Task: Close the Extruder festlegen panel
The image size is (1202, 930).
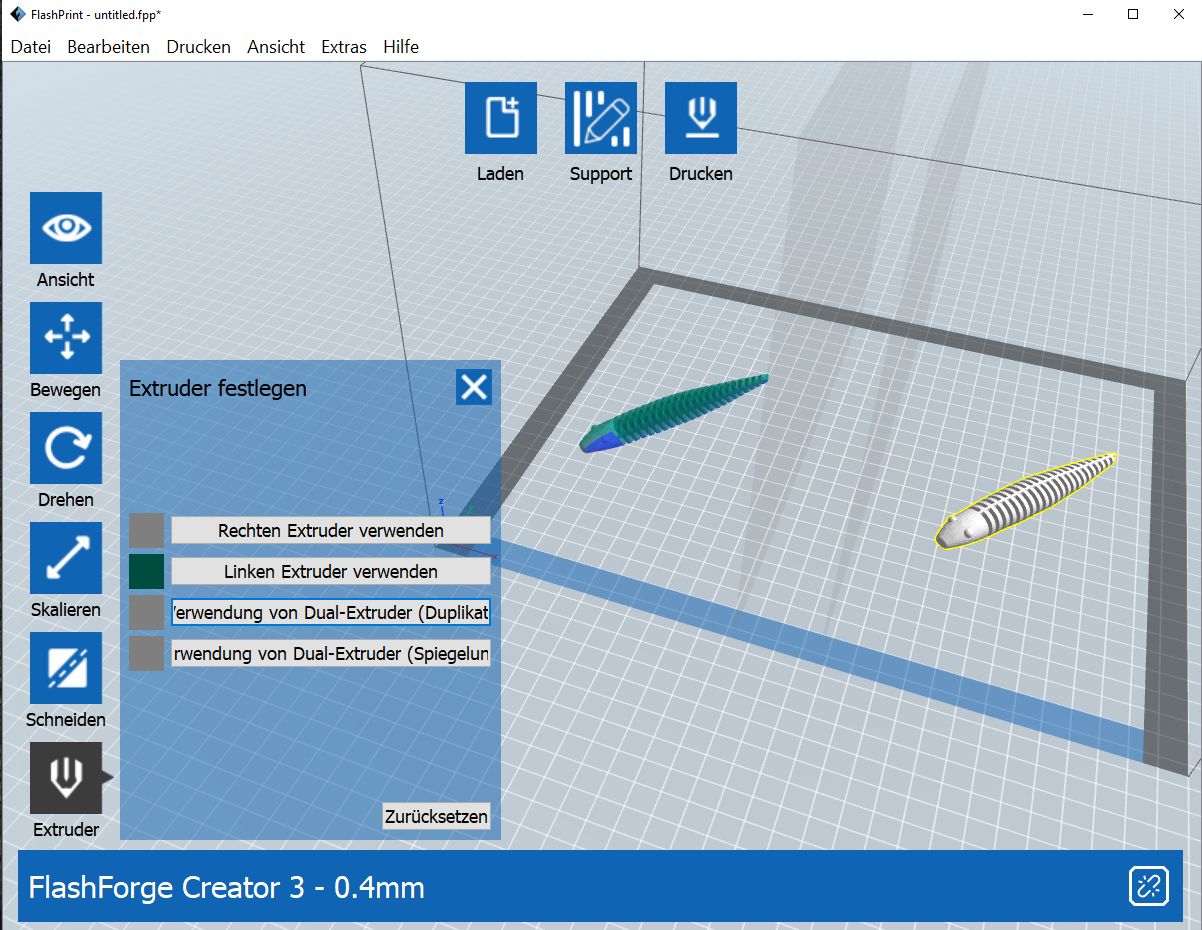Action: (x=474, y=387)
